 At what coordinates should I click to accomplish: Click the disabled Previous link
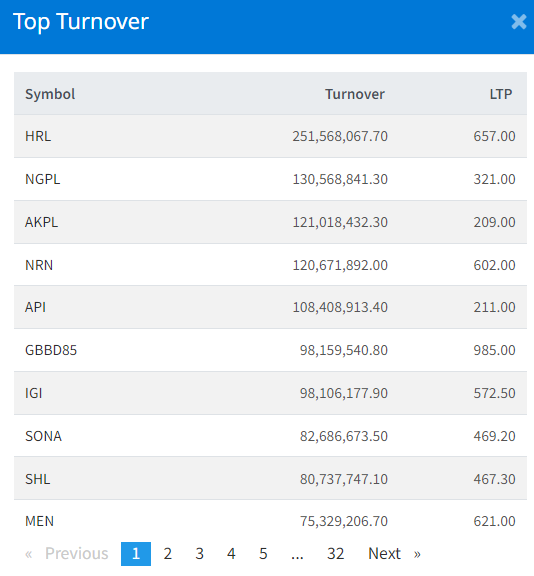(66, 554)
